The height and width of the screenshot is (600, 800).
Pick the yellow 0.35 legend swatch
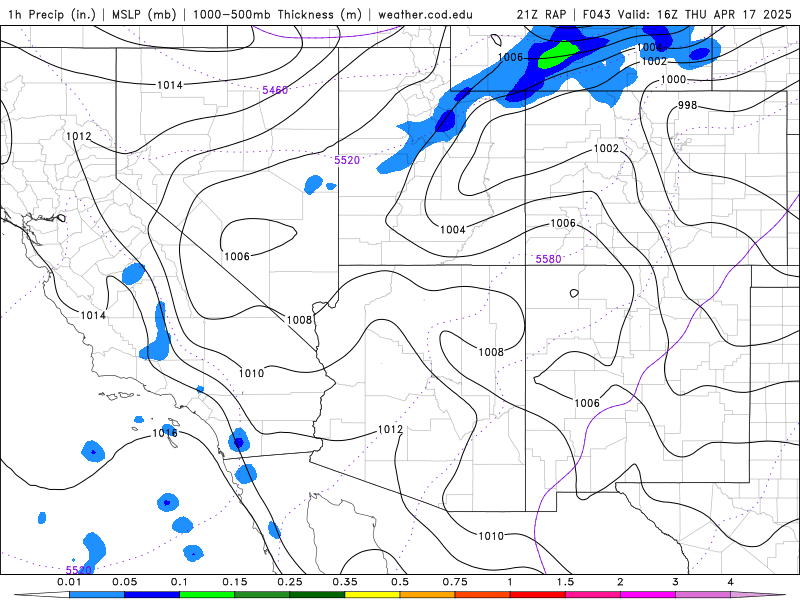[x=372, y=595]
